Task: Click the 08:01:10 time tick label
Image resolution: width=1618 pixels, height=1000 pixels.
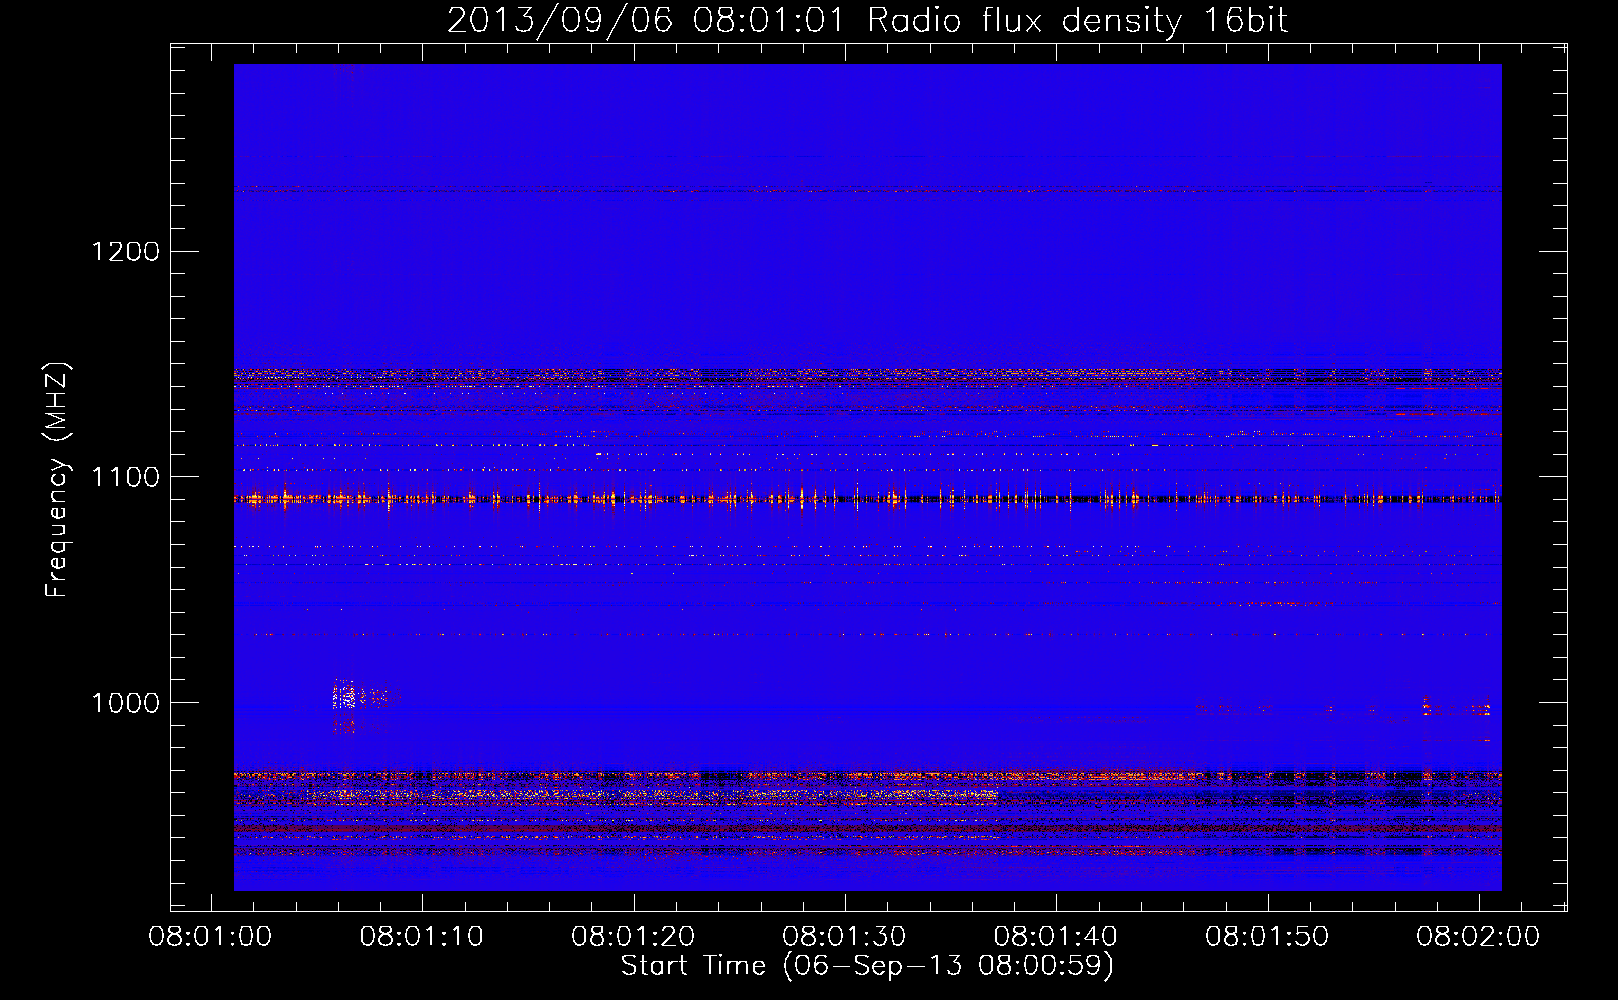Action: pyautogui.click(x=421, y=937)
